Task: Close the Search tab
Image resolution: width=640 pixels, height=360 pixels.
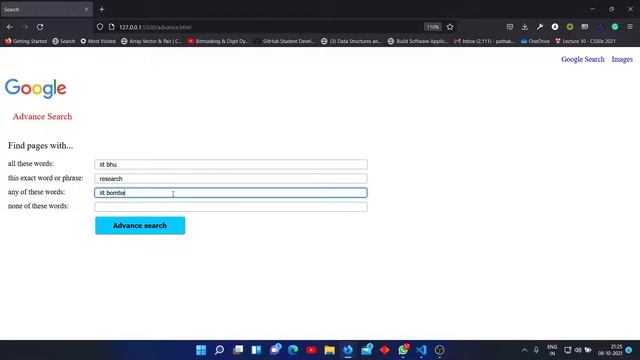Action: click(x=86, y=9)
